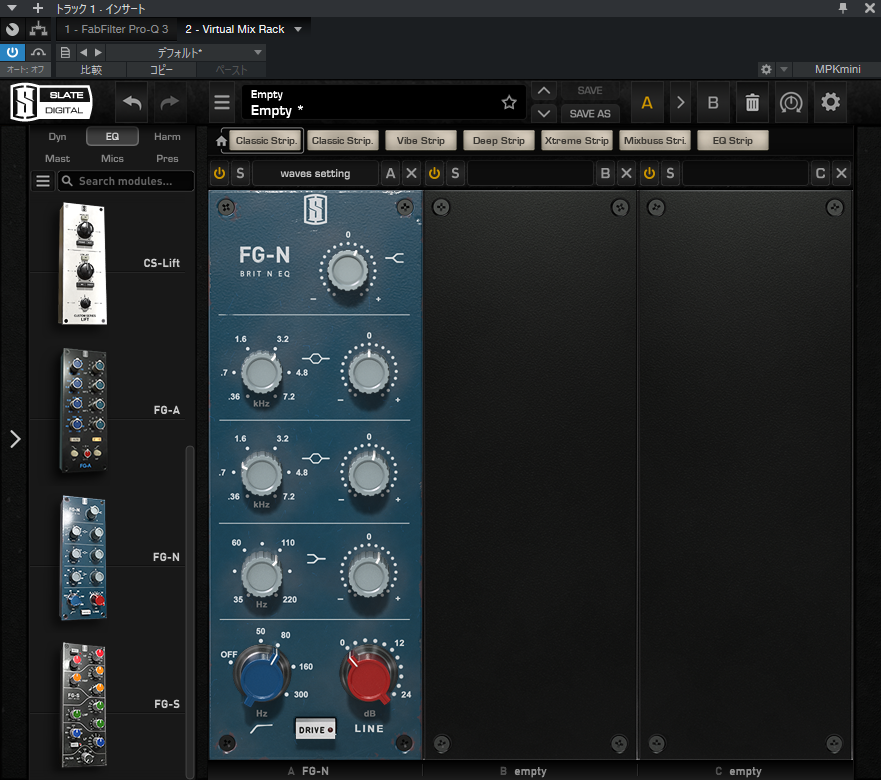Open the meter gauge icon
This screenshot has width=881, height=780.
click(x=791, y=102)
